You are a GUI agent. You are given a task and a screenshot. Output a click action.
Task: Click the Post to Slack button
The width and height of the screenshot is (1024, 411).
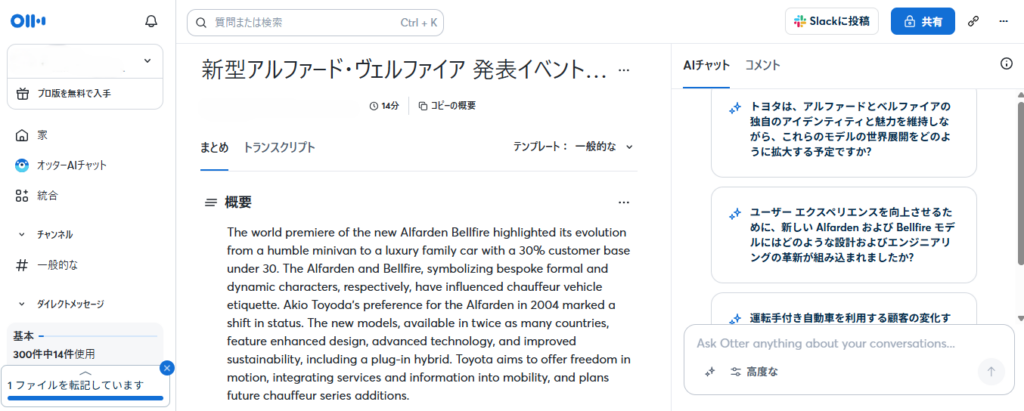pos(832,21)
